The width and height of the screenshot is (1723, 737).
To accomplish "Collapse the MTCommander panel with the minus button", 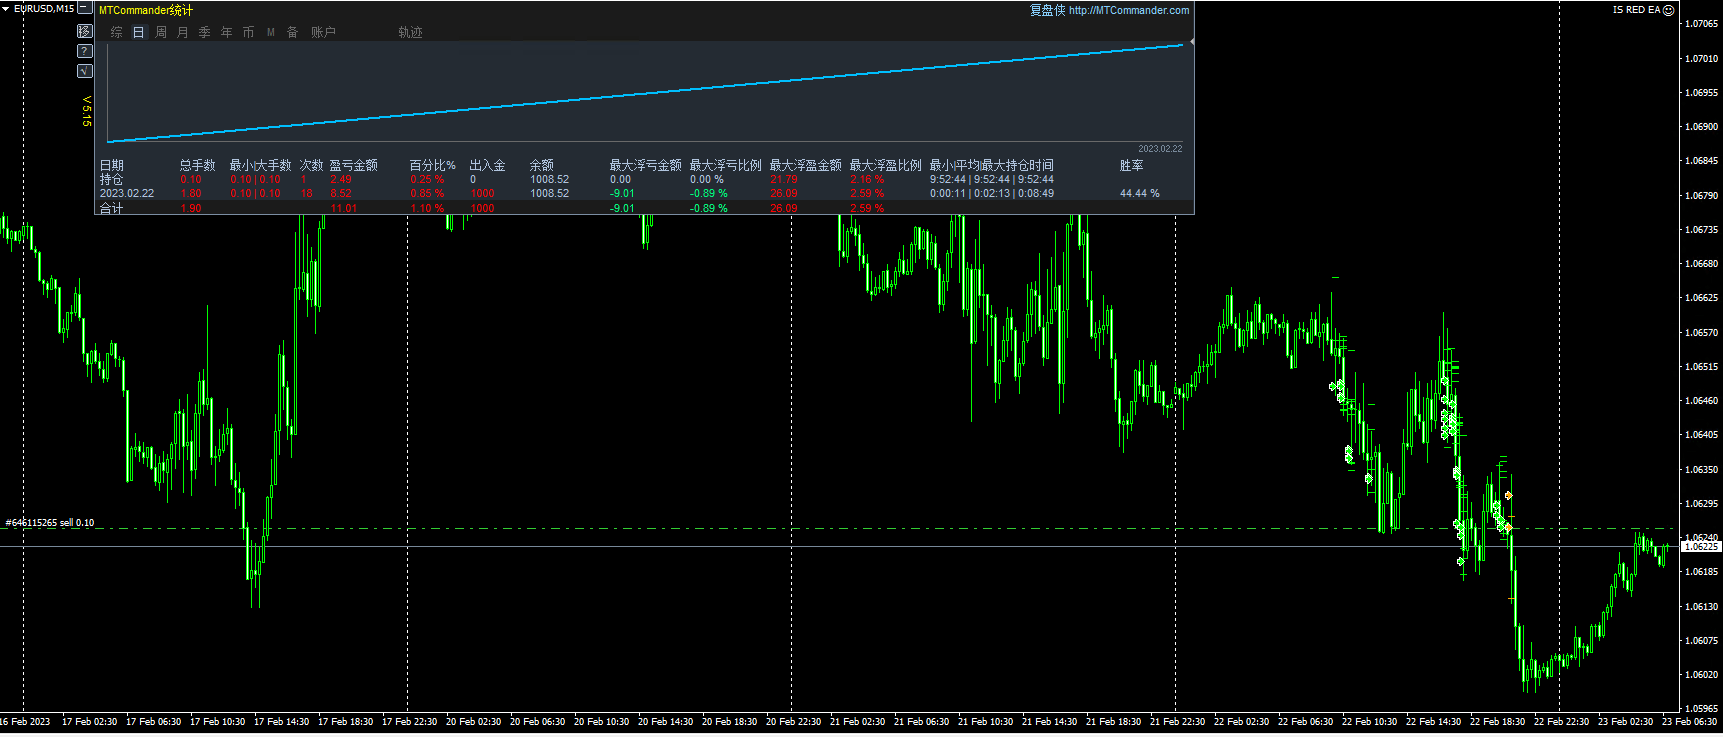I will (x=85, y=8).
